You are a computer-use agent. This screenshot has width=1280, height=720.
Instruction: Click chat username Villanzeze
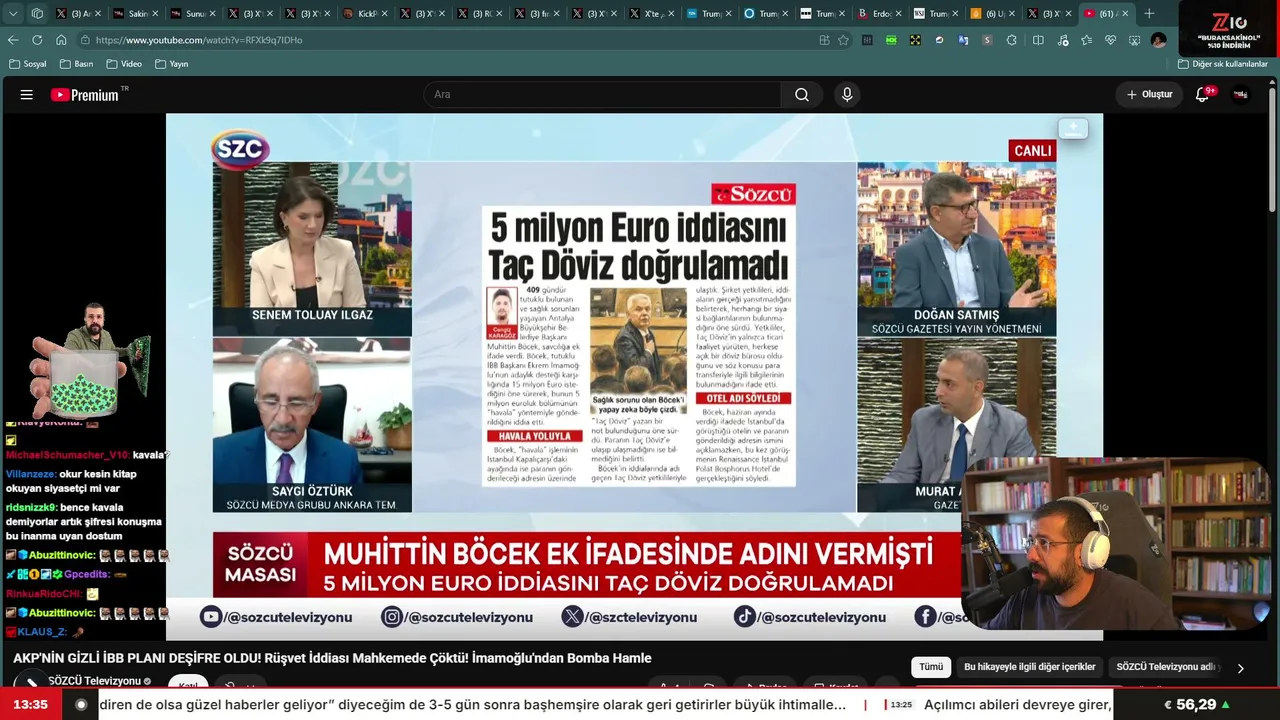pyautogui.click(x=29, y=474)
